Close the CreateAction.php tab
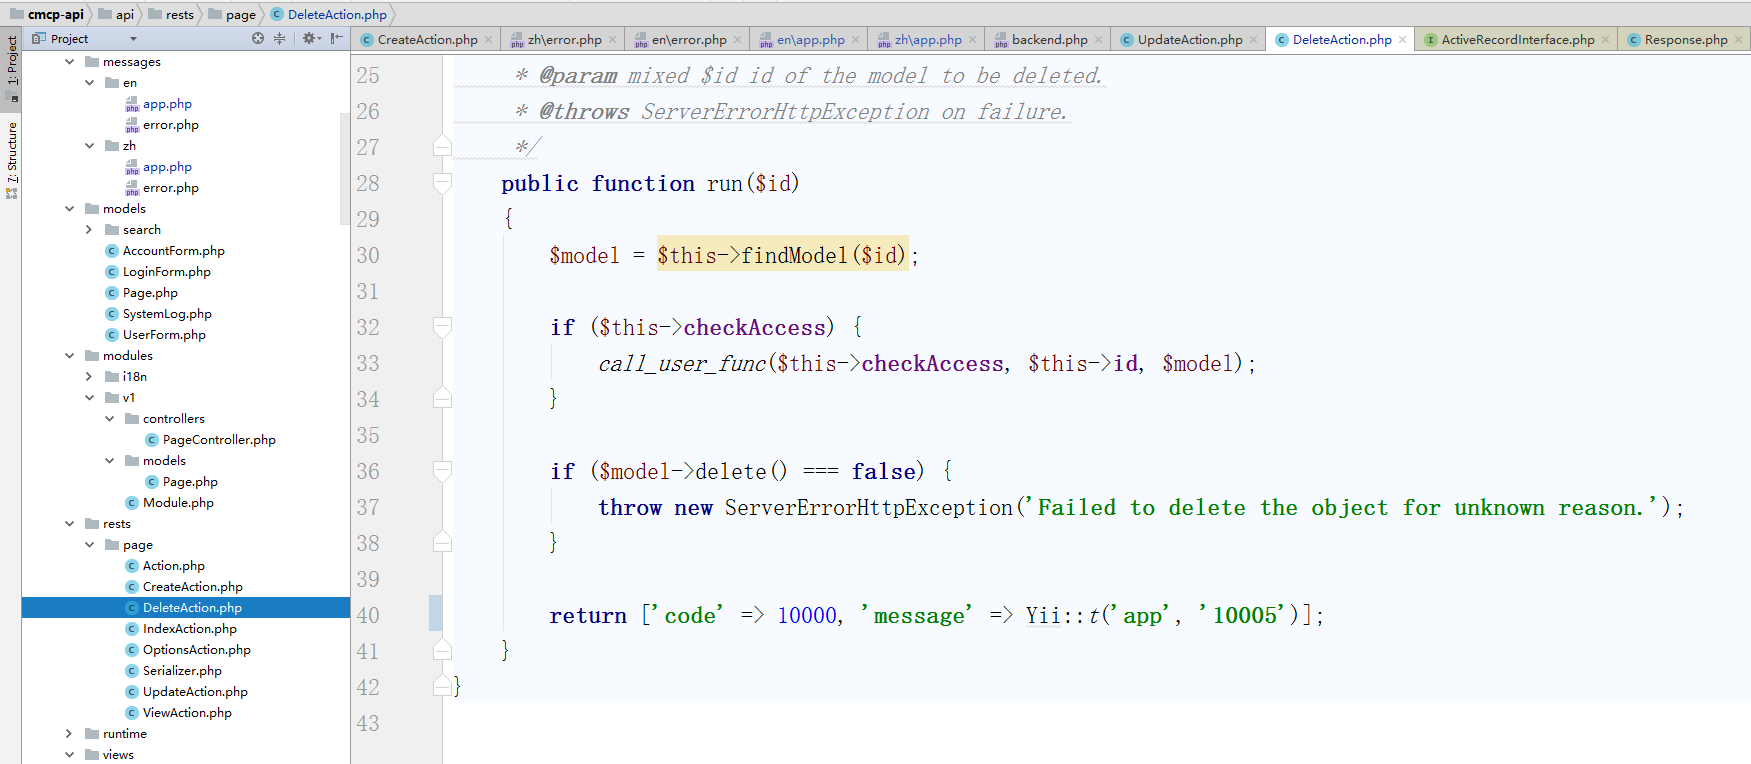Image resolution: width=1751 pixels, height=764 pixels. click(489, 40)
